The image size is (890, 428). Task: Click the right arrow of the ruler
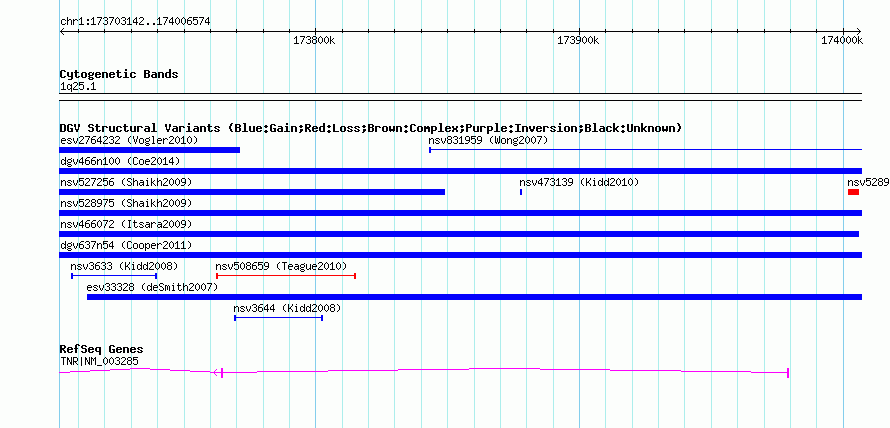(859, 31)
